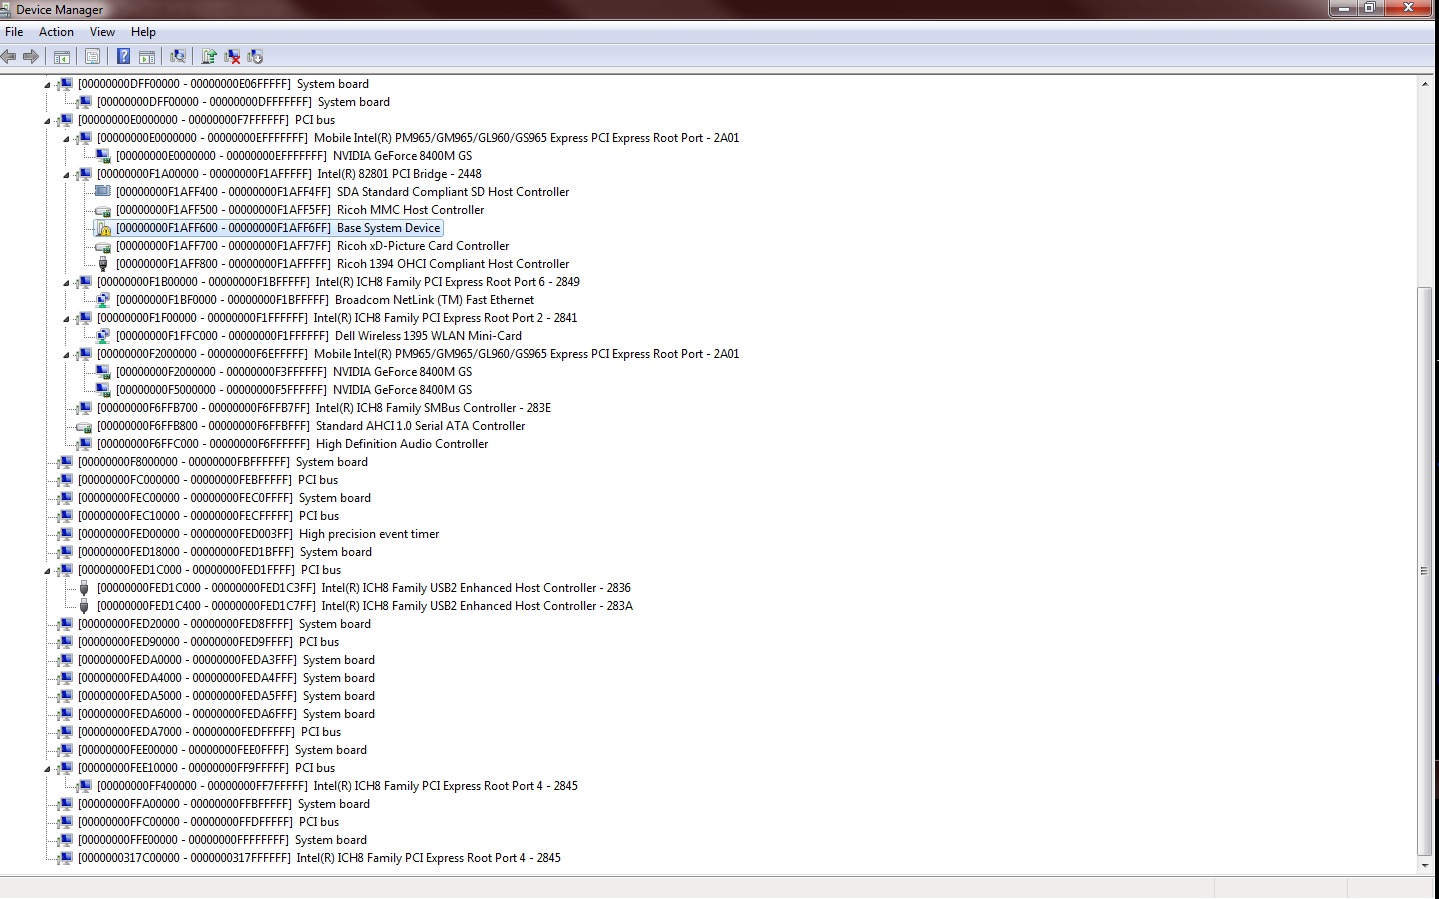1439x899 pixels.
Task: Click Scan for hardware changes icon
Action: coord(178,57)
